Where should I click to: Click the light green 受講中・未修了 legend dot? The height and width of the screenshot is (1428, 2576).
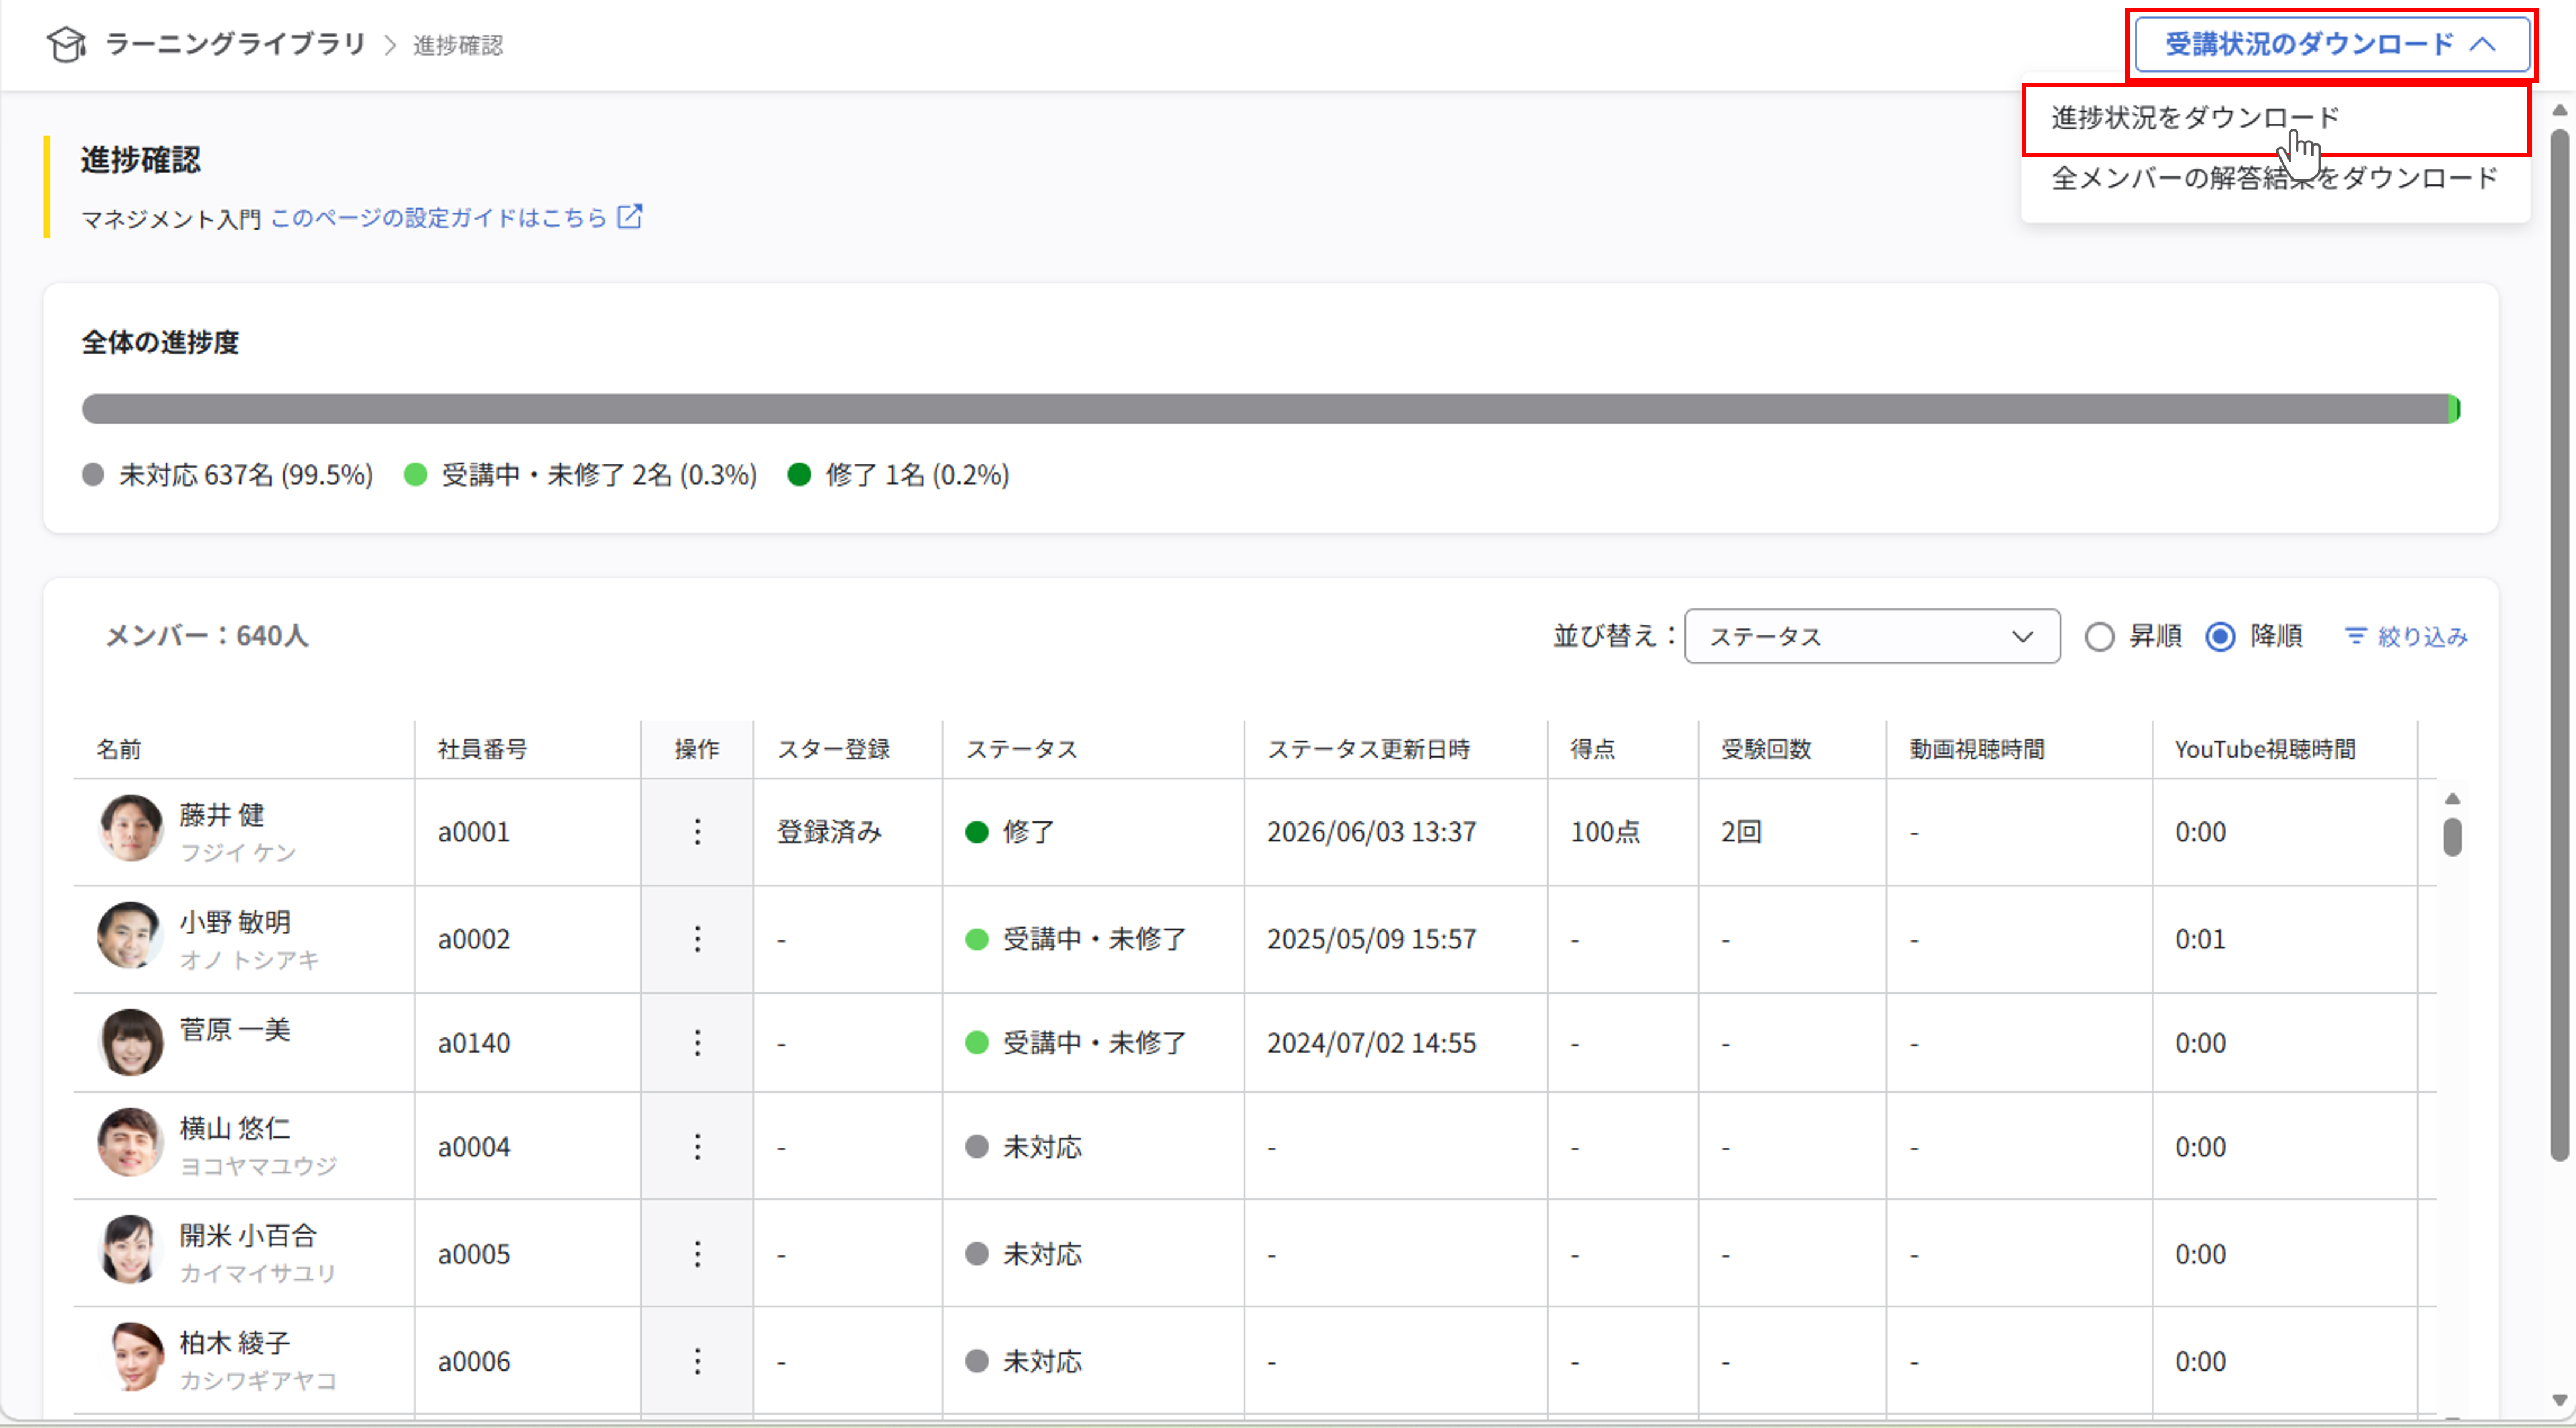[x=415, y=474]
